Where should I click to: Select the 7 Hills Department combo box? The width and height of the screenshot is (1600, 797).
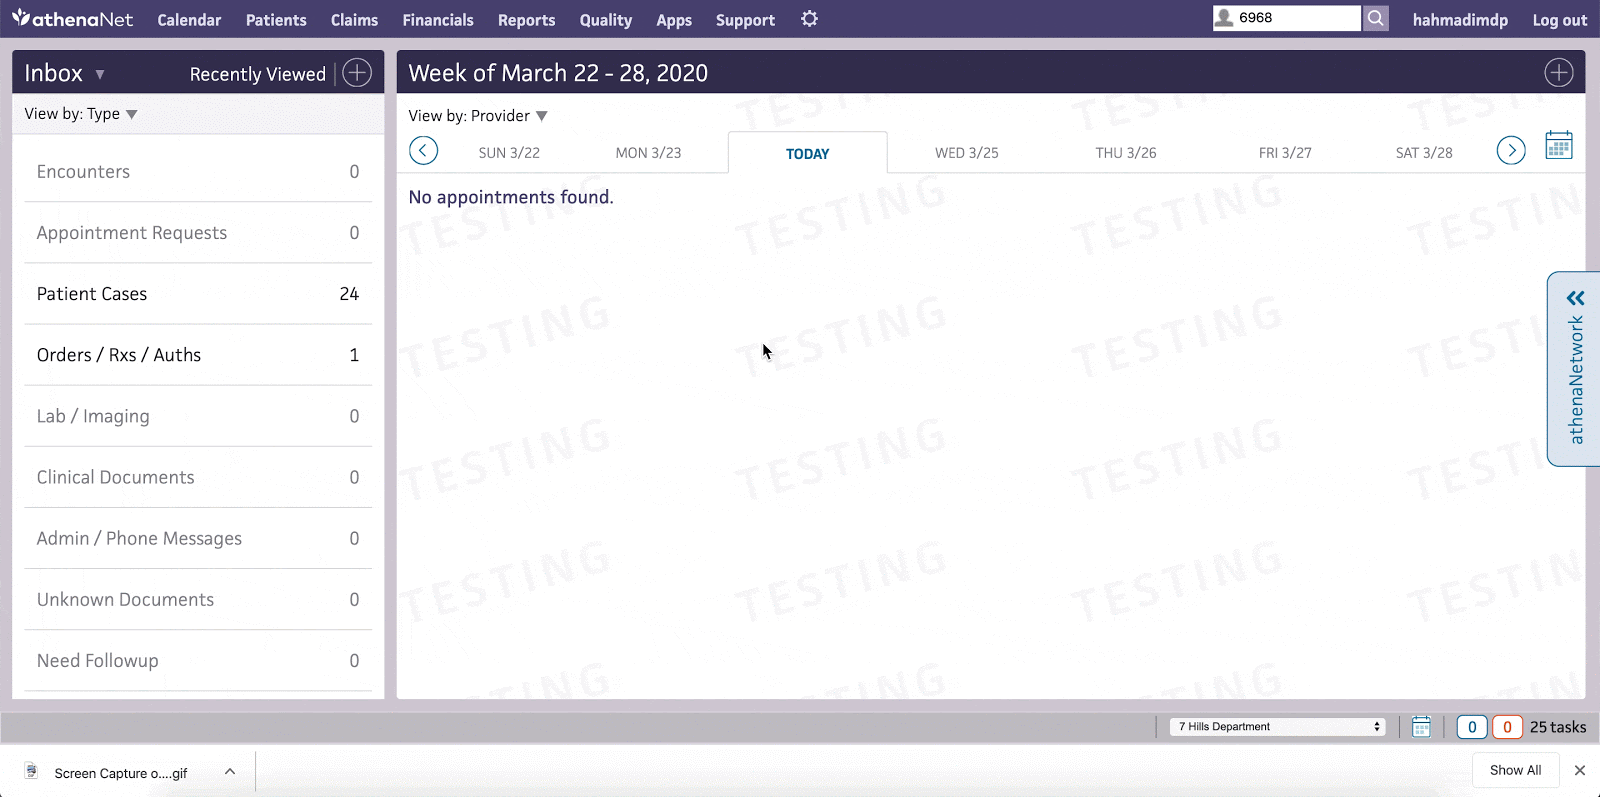pyautogui.click(x=1278, y=727)
